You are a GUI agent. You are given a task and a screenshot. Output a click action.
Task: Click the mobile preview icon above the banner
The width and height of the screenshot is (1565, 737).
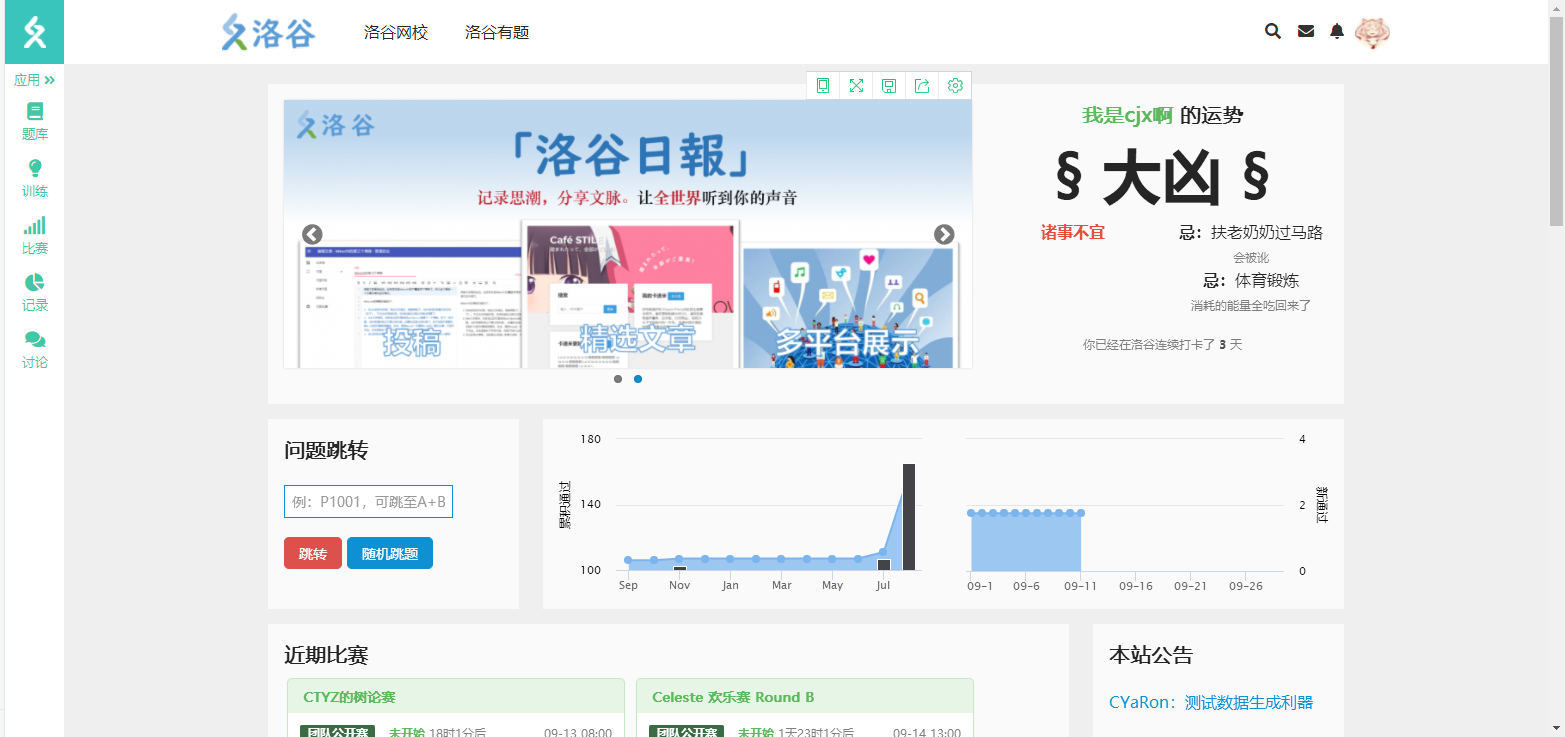click(x=822, y=86)
